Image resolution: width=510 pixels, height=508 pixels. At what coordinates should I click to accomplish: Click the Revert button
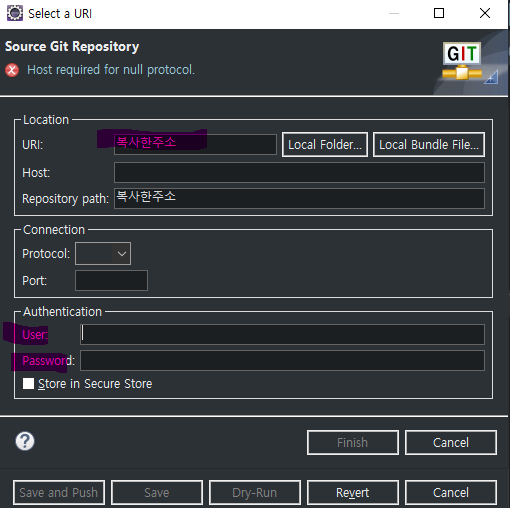[353, 493]
